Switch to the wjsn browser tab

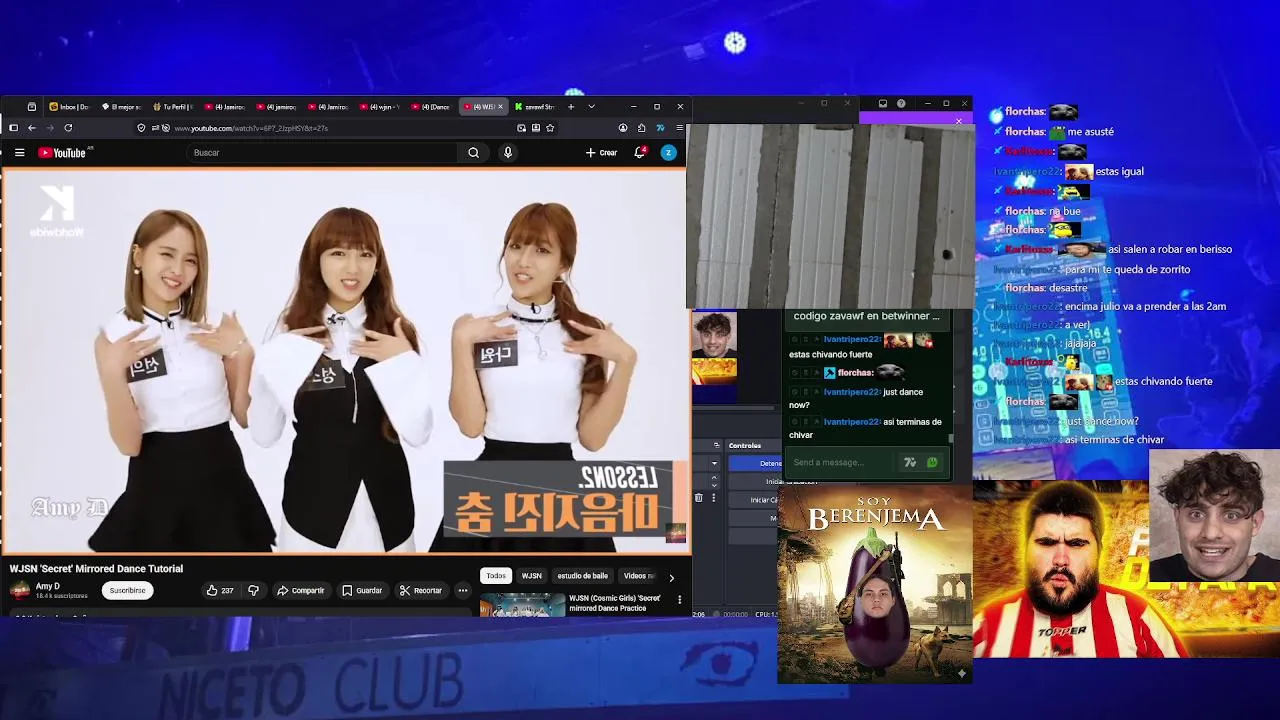pyautogui.click(x=380, y=106)
